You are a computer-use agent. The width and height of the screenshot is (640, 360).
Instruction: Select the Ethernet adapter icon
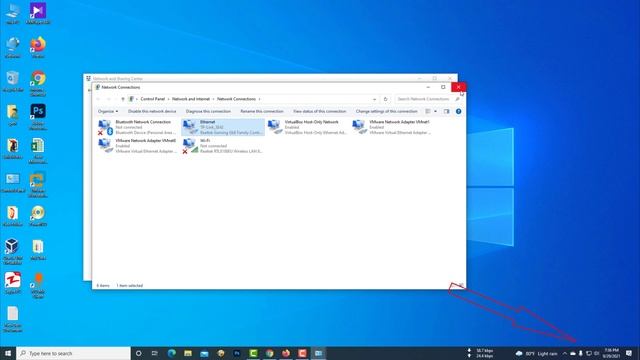coord(189,127)
